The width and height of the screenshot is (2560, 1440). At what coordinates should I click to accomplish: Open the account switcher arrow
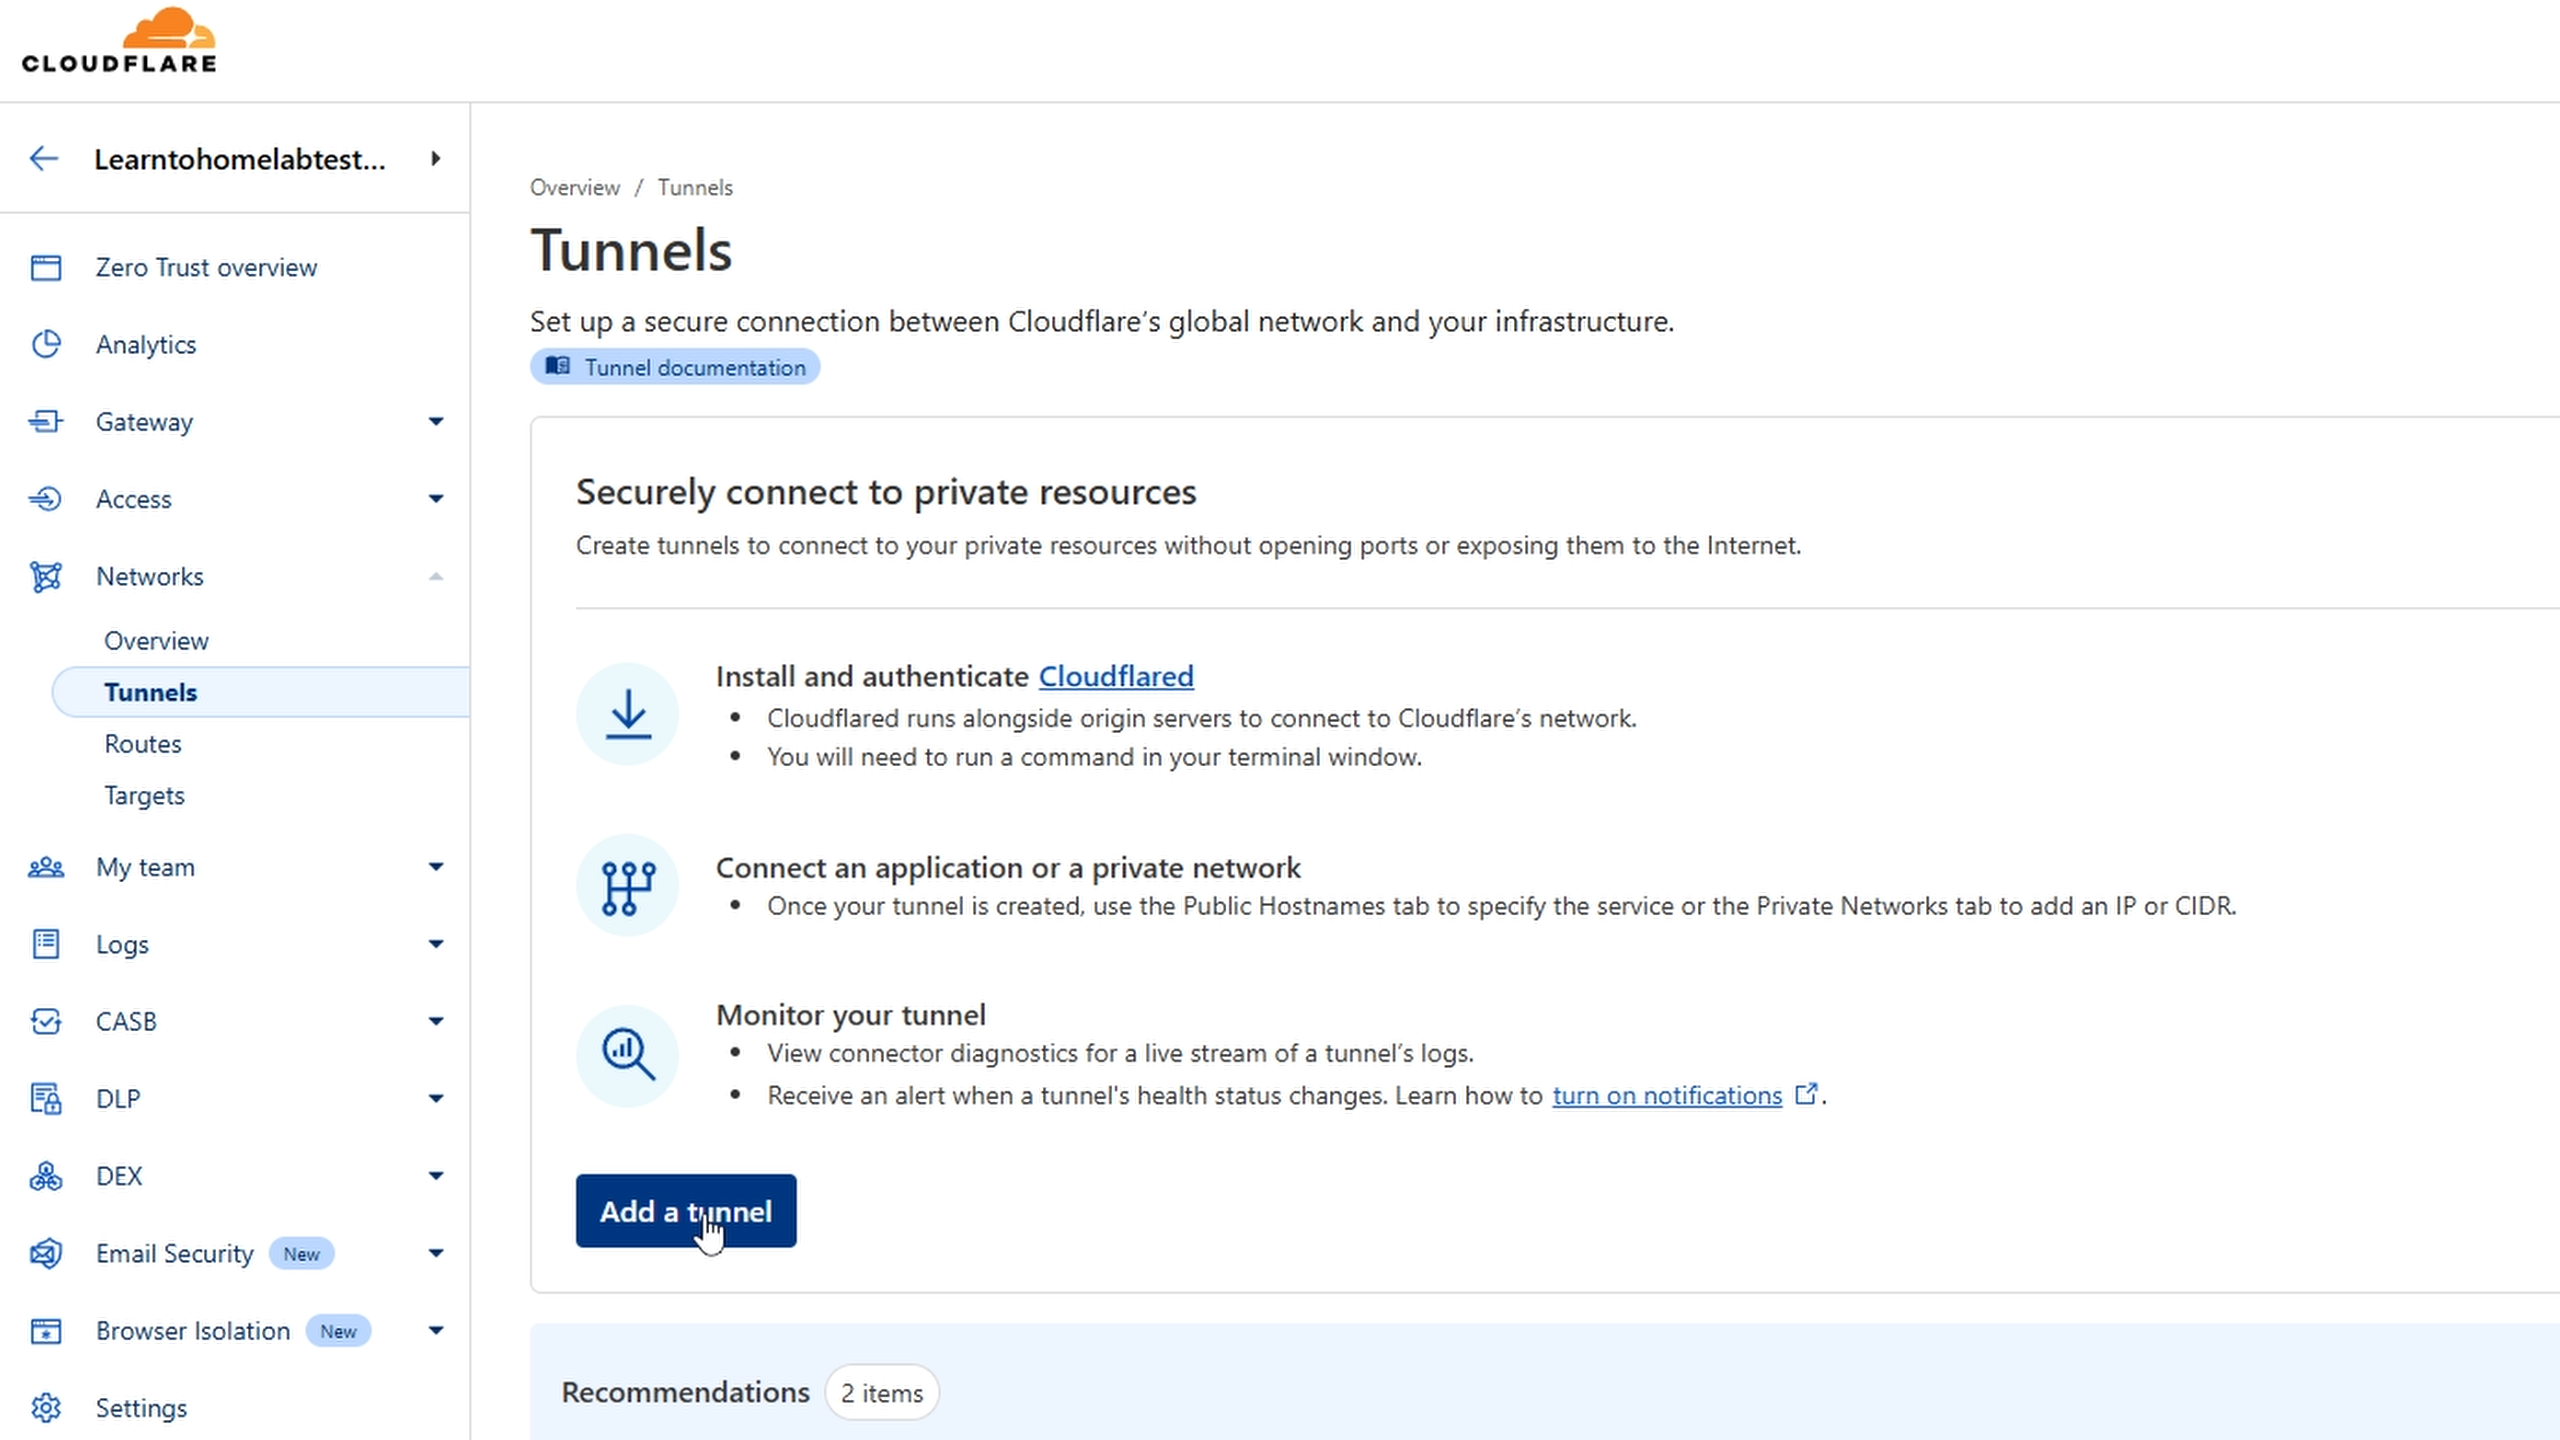tap(436, 159)
